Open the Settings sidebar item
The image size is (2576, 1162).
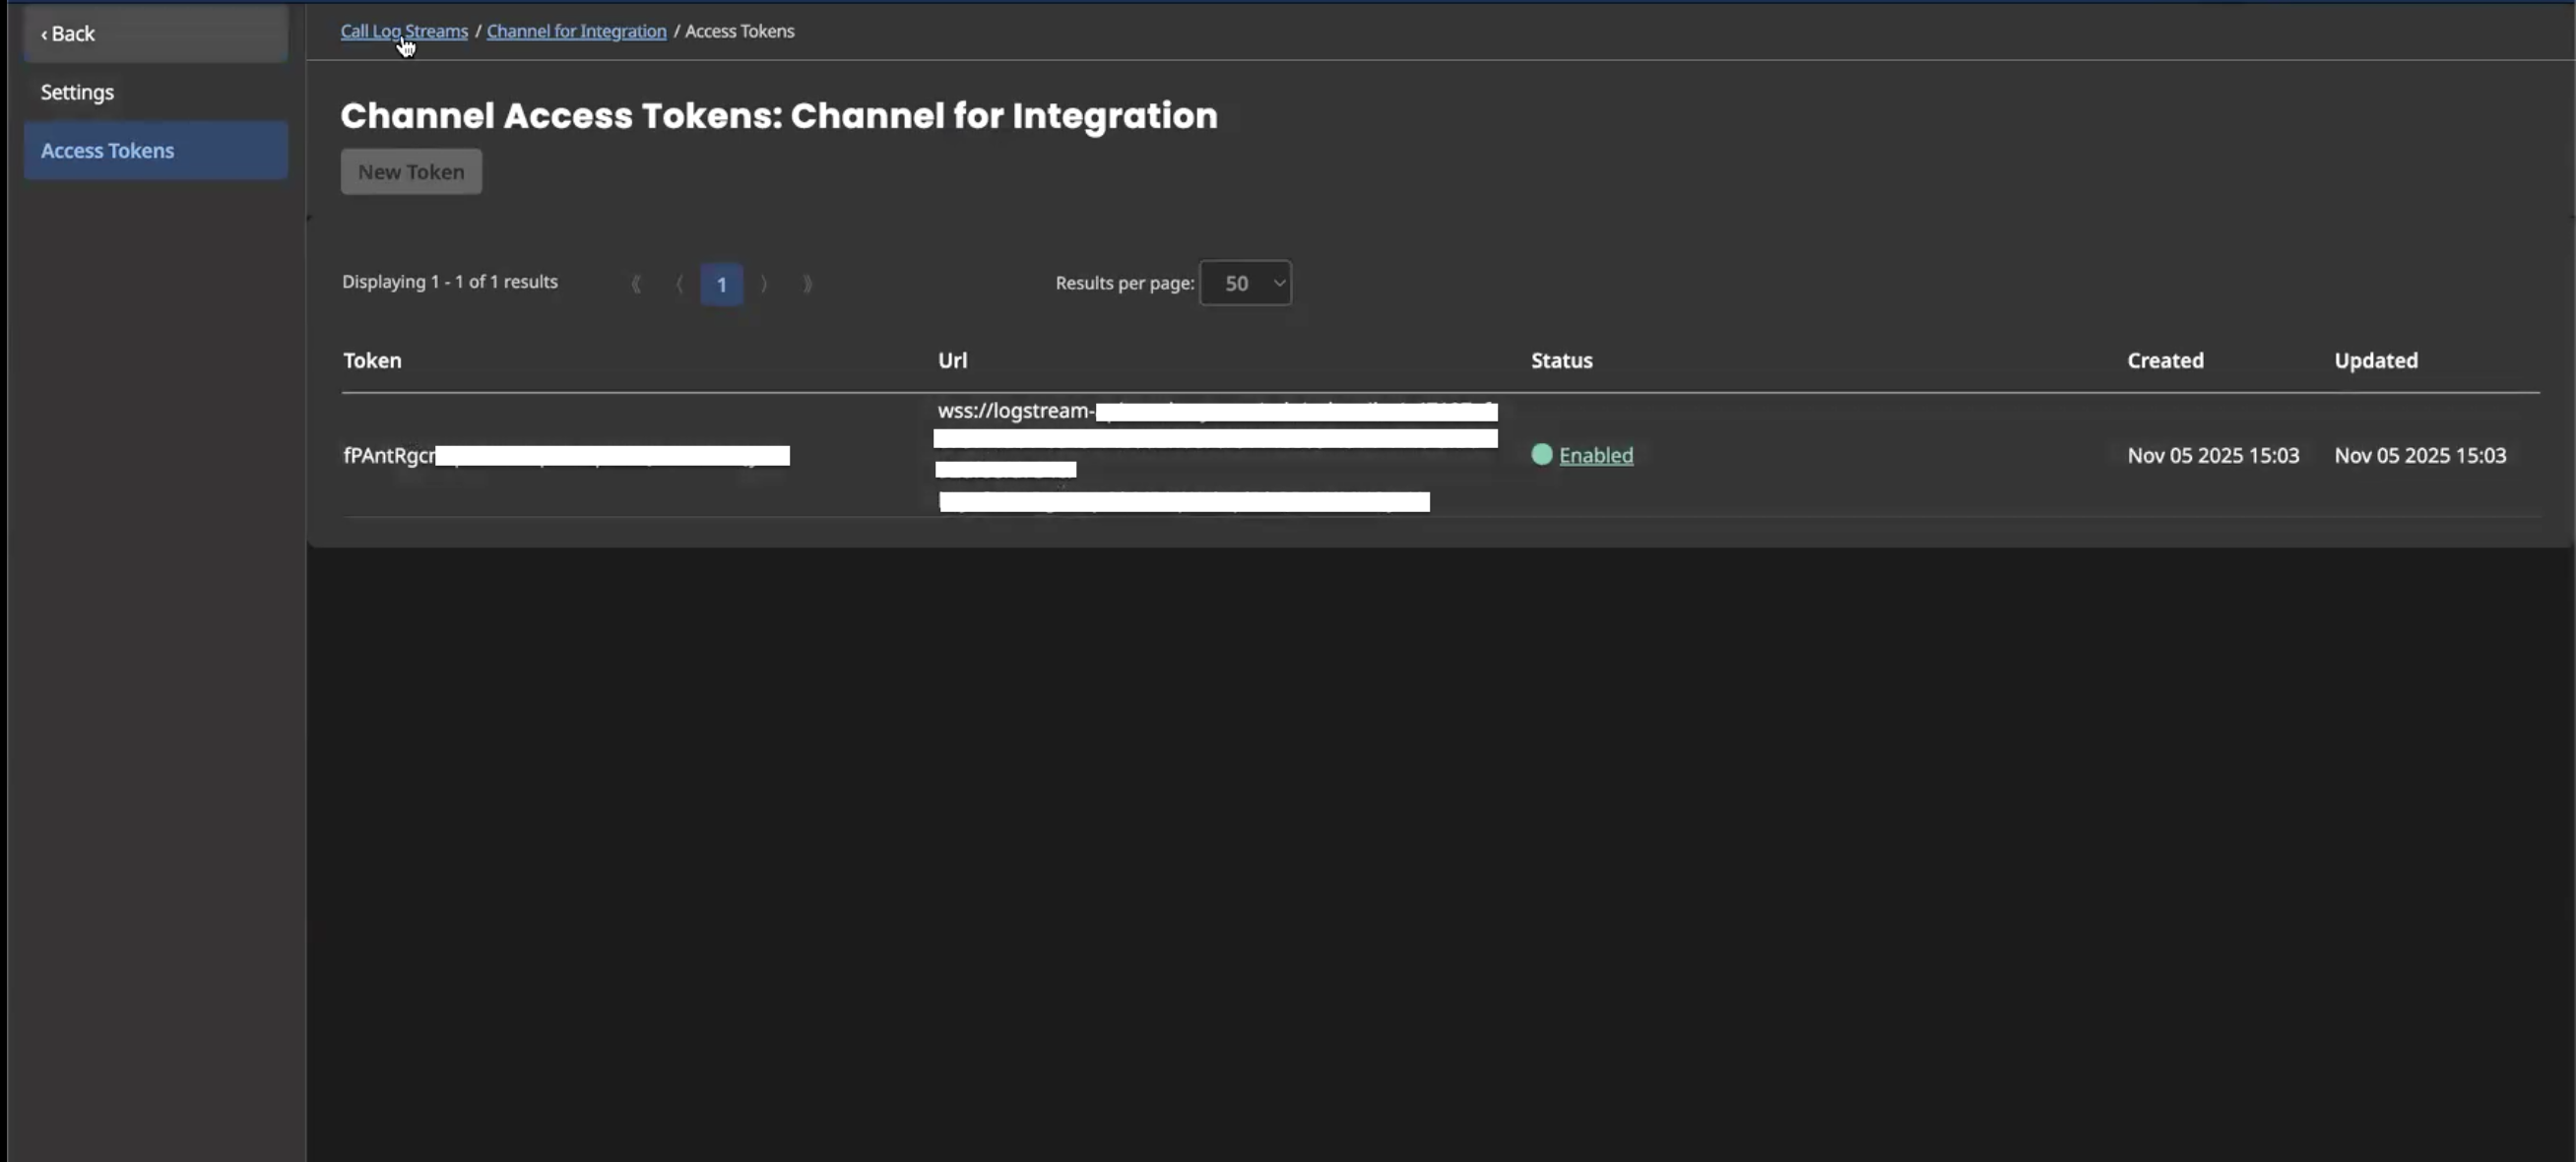(x=77, y=92)
